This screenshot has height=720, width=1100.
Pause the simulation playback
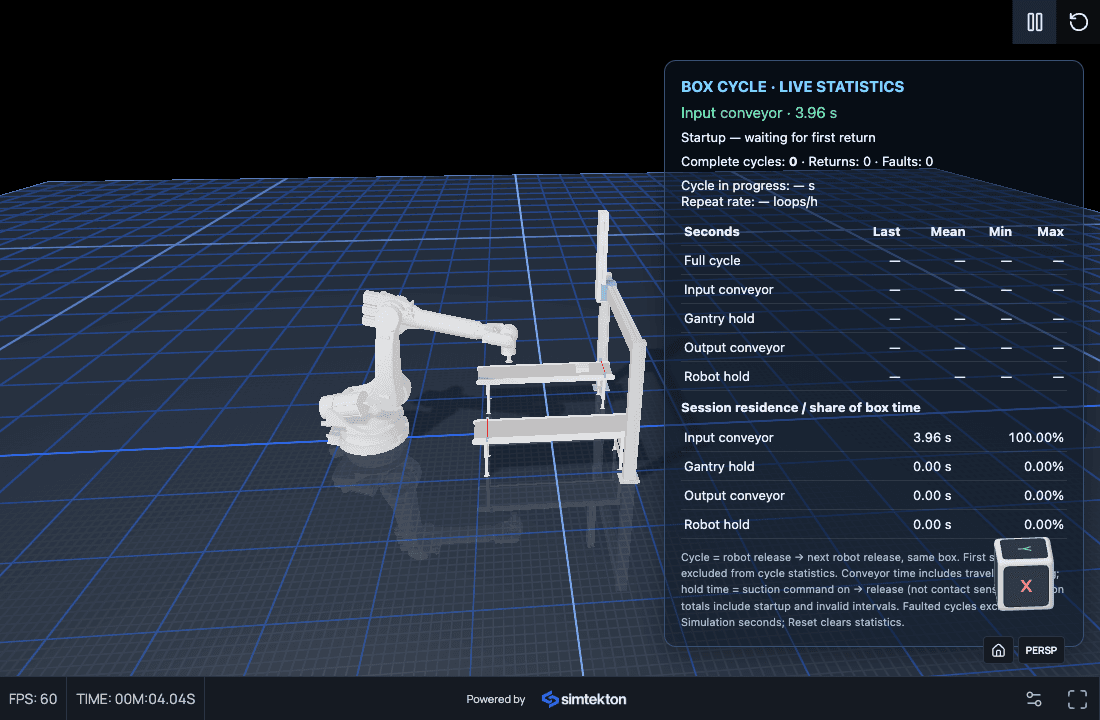coord(1034,22)
